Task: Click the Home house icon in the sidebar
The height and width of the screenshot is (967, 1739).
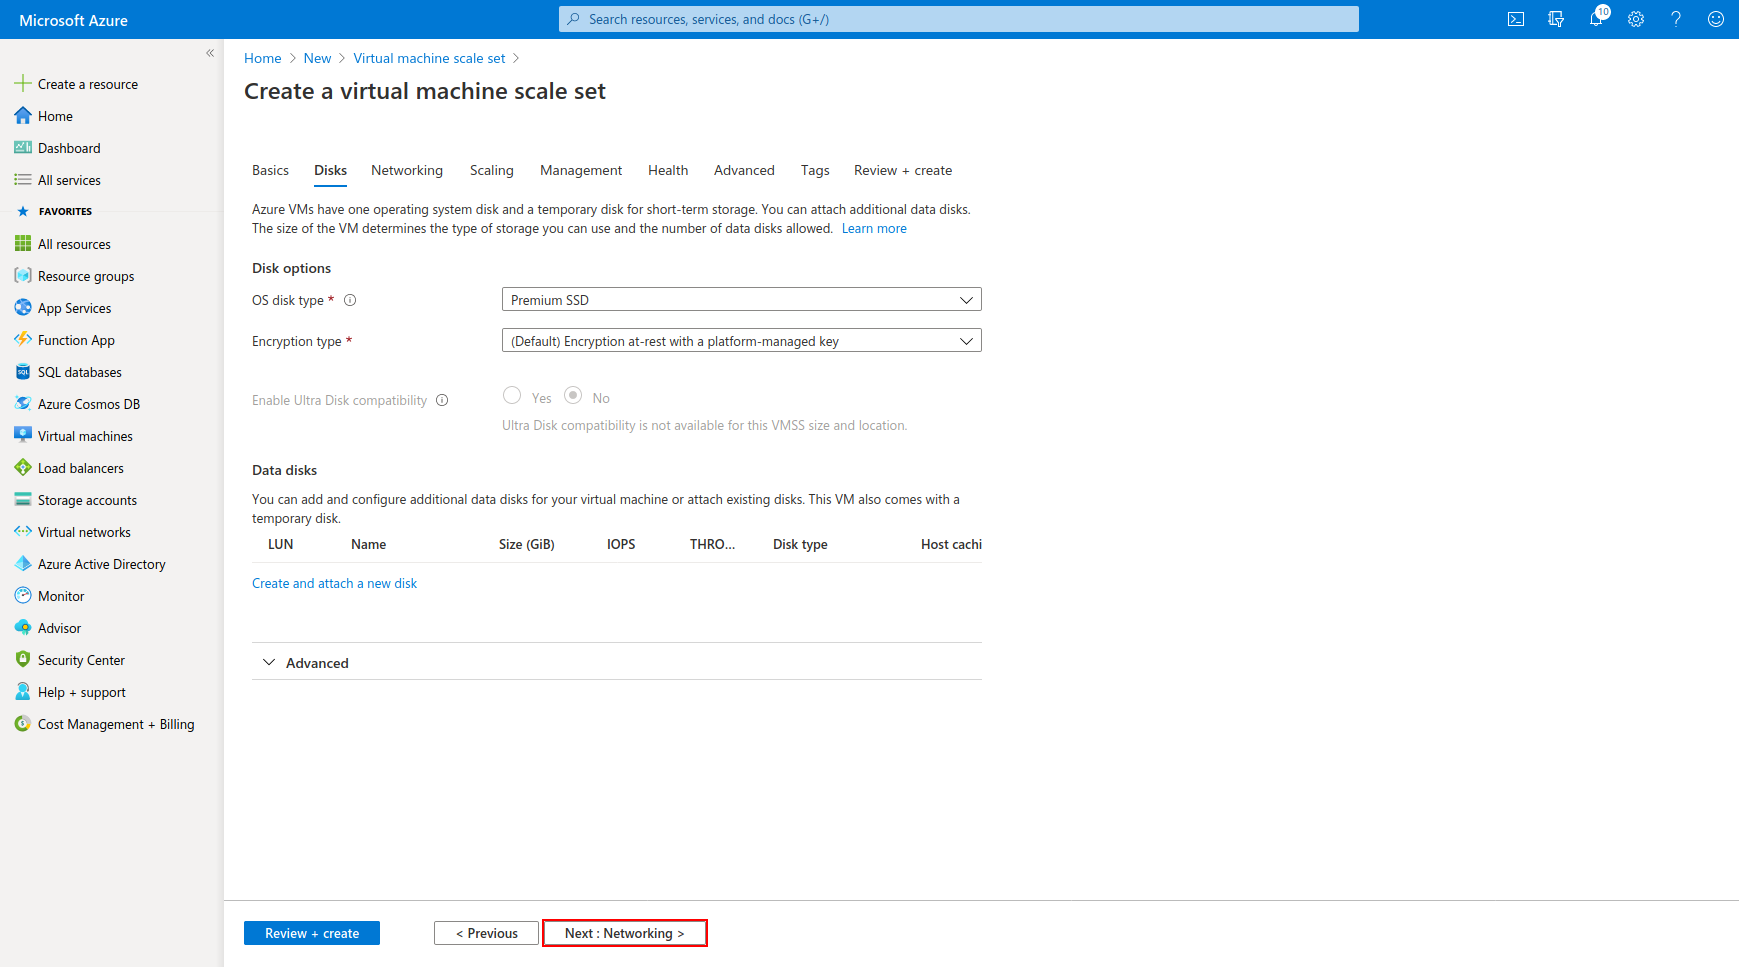Action: pos(23,116)
